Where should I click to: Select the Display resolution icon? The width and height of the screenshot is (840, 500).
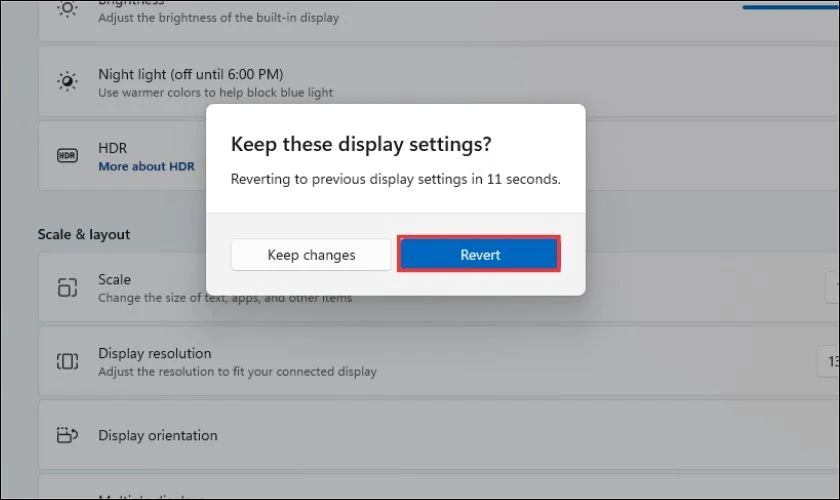point(67,361)
